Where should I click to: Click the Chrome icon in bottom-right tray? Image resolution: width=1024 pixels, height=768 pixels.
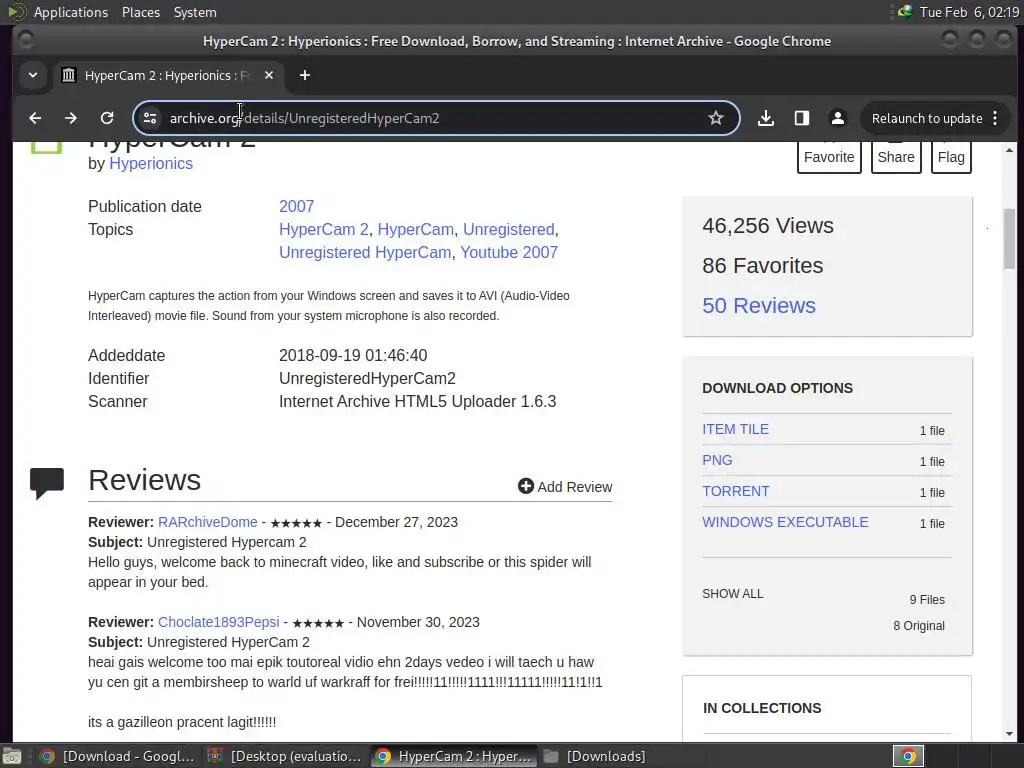908,756
